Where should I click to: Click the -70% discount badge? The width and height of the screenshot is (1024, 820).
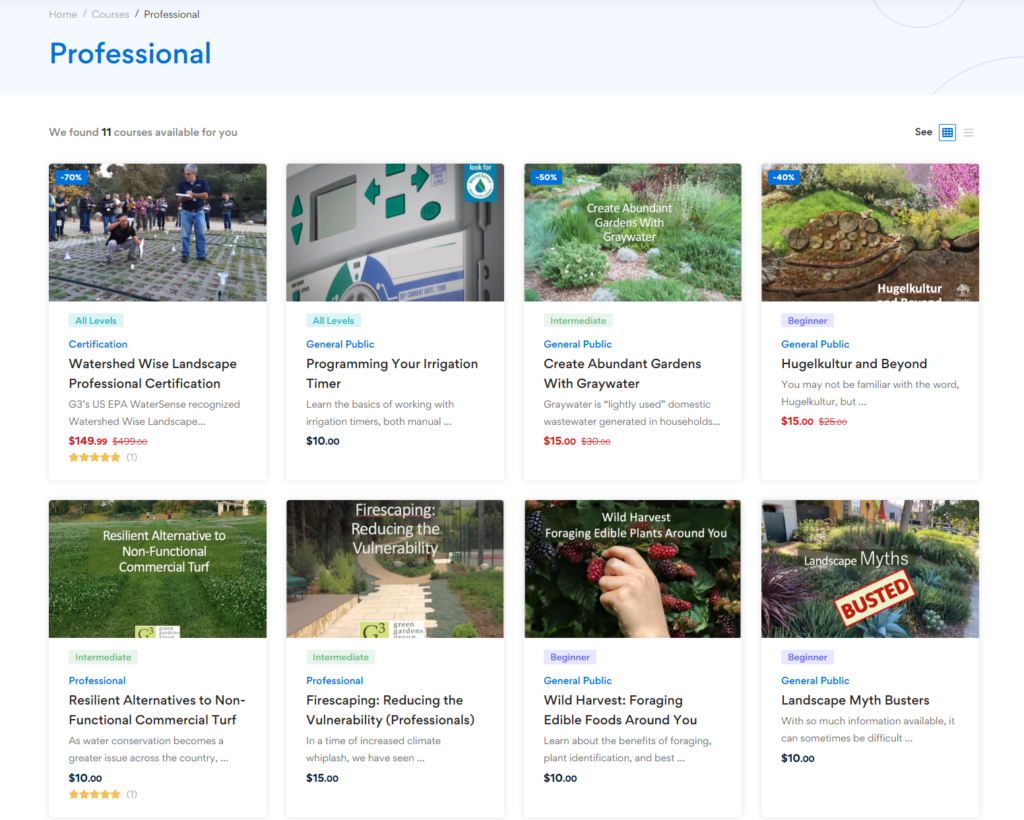tap(71, 177)
